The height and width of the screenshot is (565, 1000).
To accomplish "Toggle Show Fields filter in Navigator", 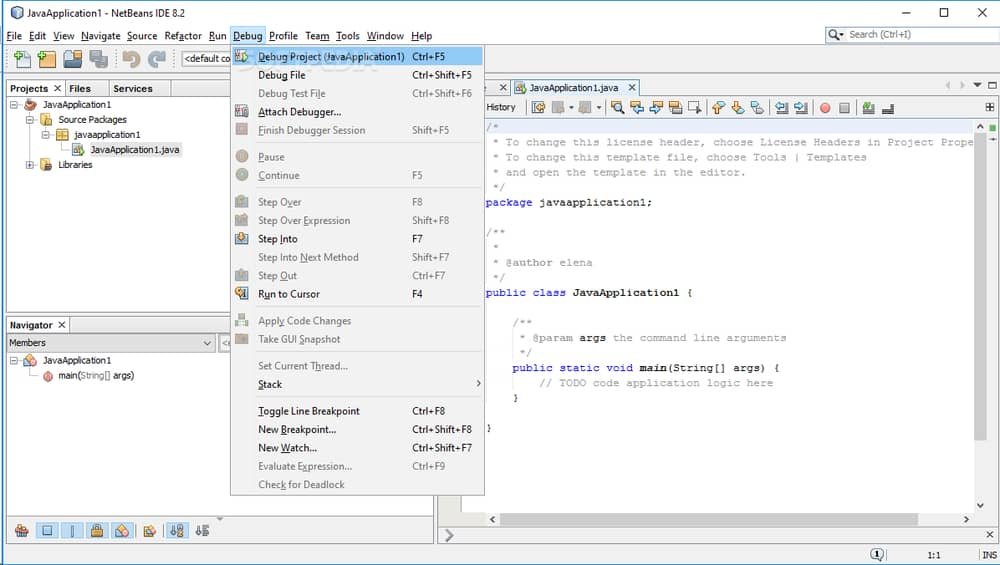I will 46,531.
